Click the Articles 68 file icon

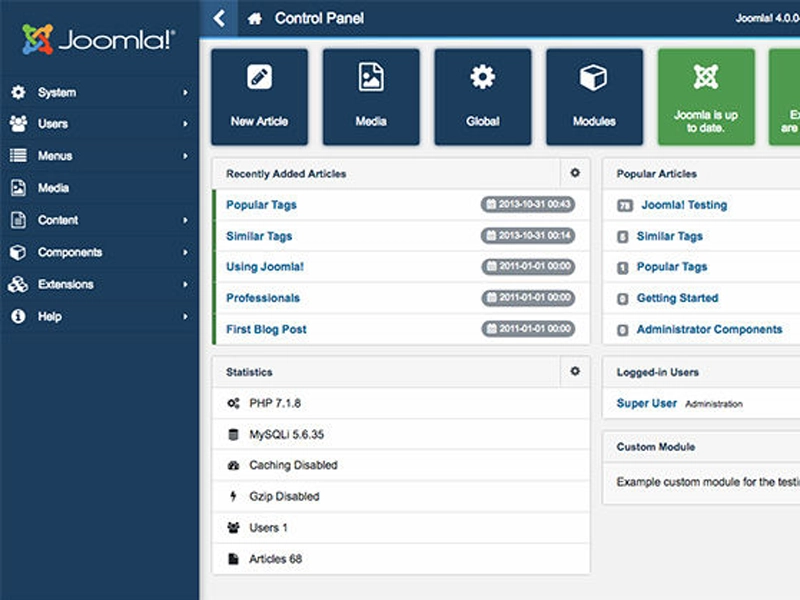tap(233, 559)
